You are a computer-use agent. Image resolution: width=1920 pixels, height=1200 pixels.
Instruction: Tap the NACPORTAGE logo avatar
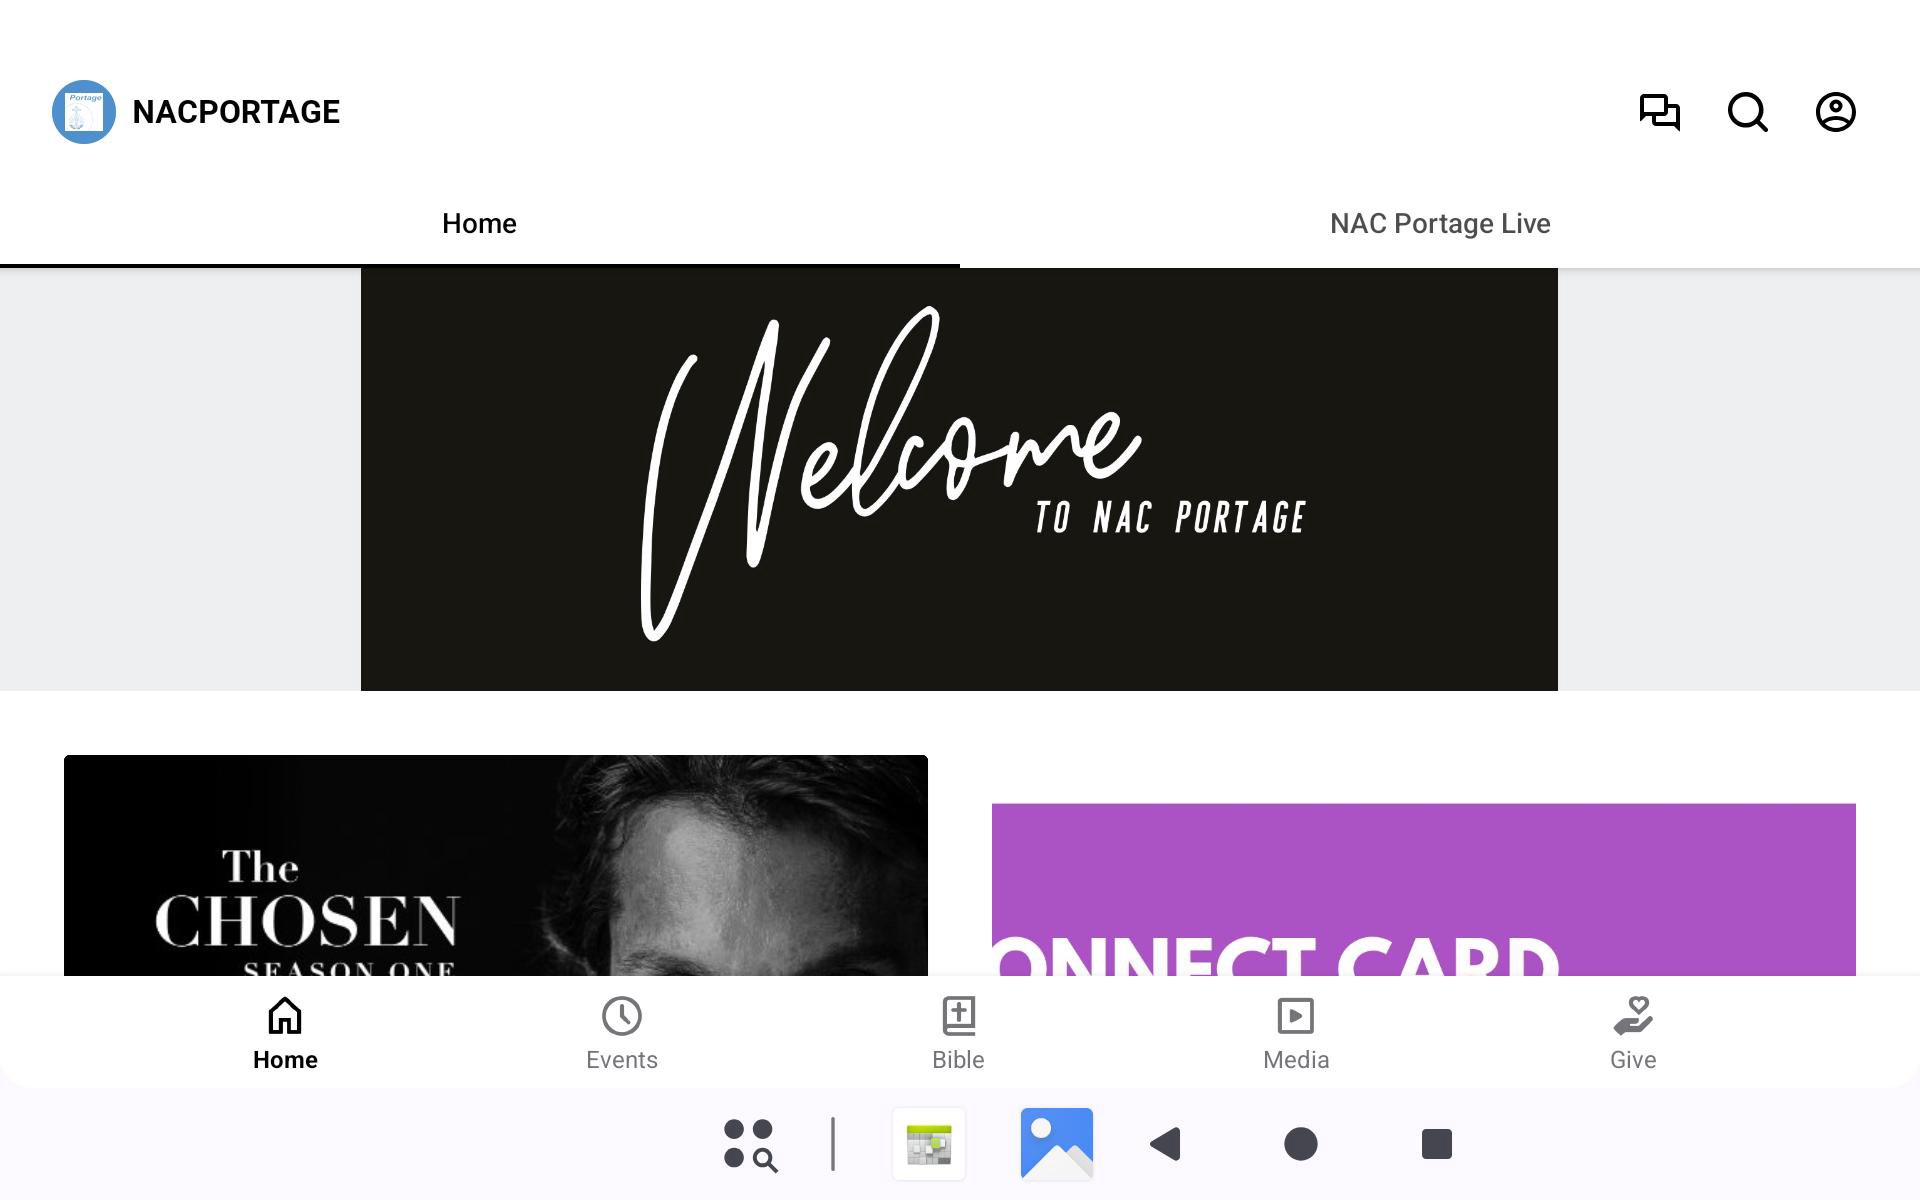84,112
